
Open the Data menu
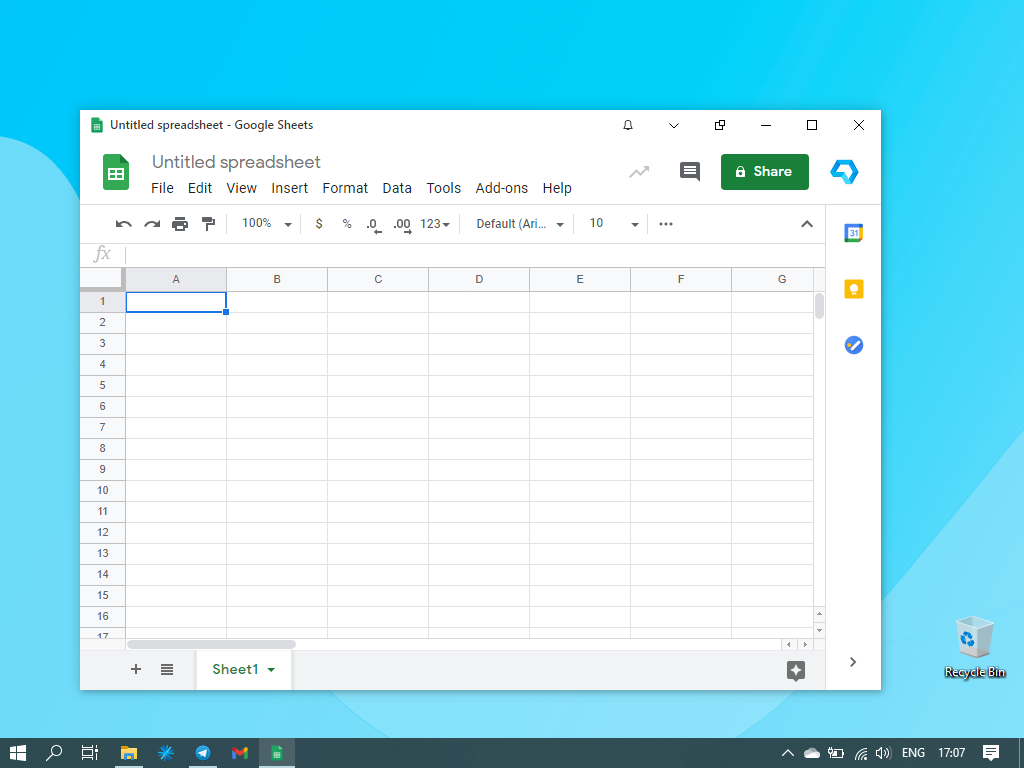tap(397, 188)
